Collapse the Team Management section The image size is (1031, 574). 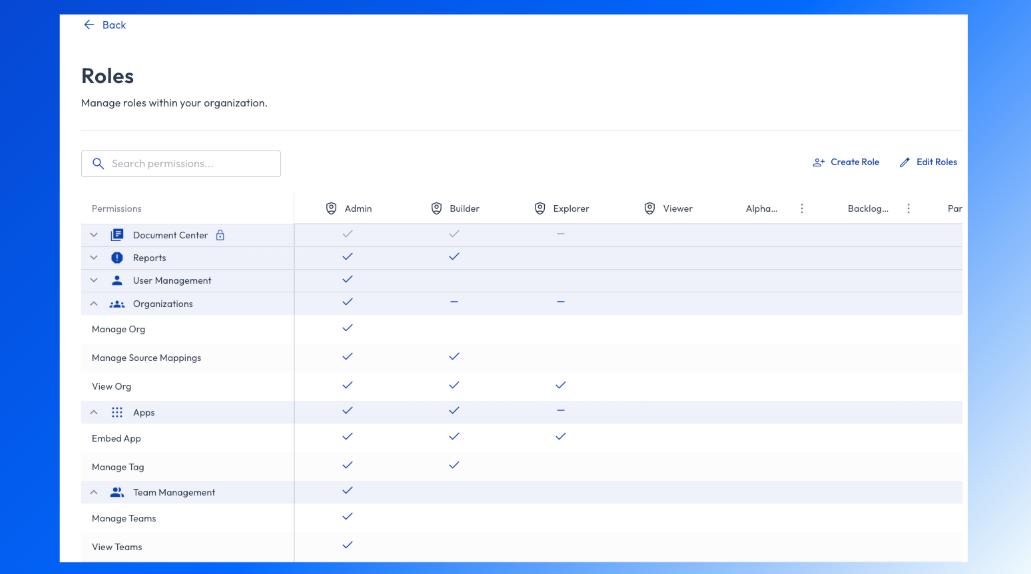coord(94,492)
